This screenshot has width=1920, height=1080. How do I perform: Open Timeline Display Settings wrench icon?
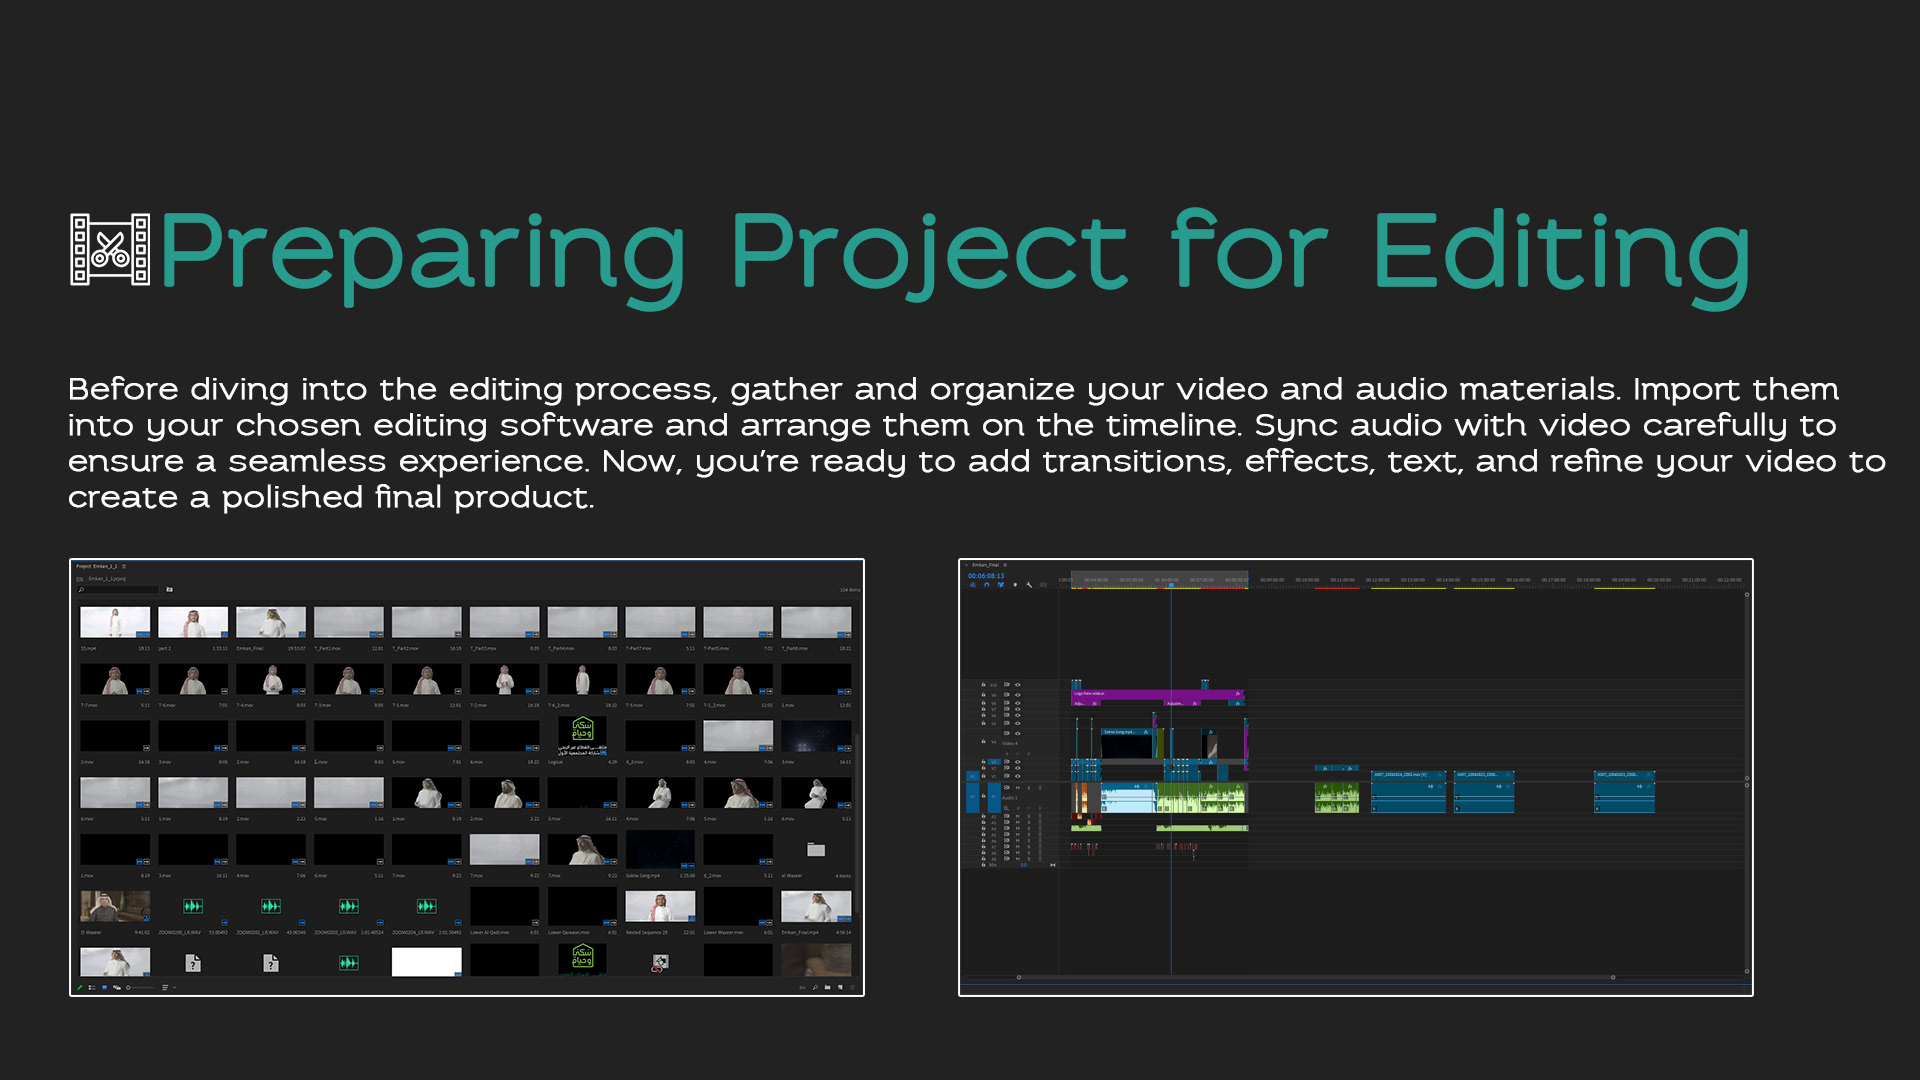[x=1029, y=585]
